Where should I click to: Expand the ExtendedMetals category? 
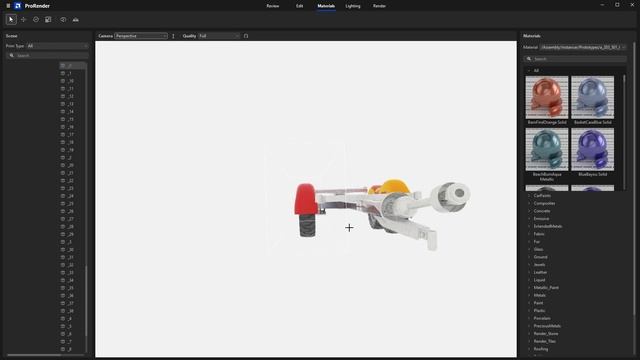click(529, 226)
